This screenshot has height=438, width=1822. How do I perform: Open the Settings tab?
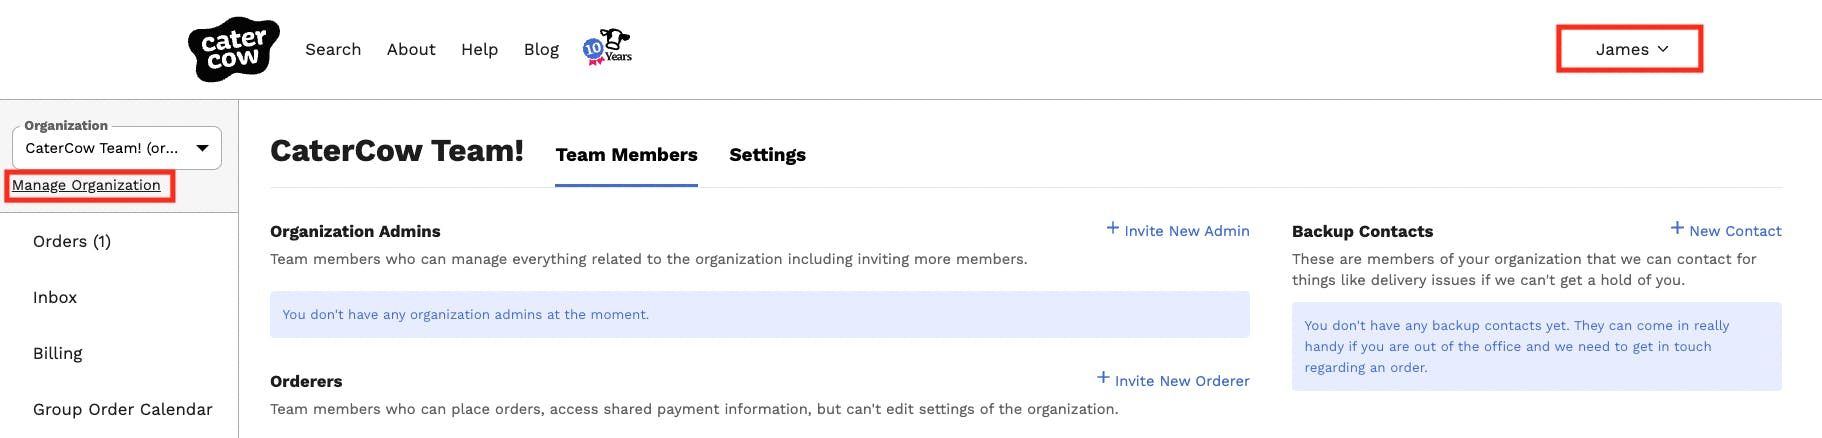tap(767, 155)
